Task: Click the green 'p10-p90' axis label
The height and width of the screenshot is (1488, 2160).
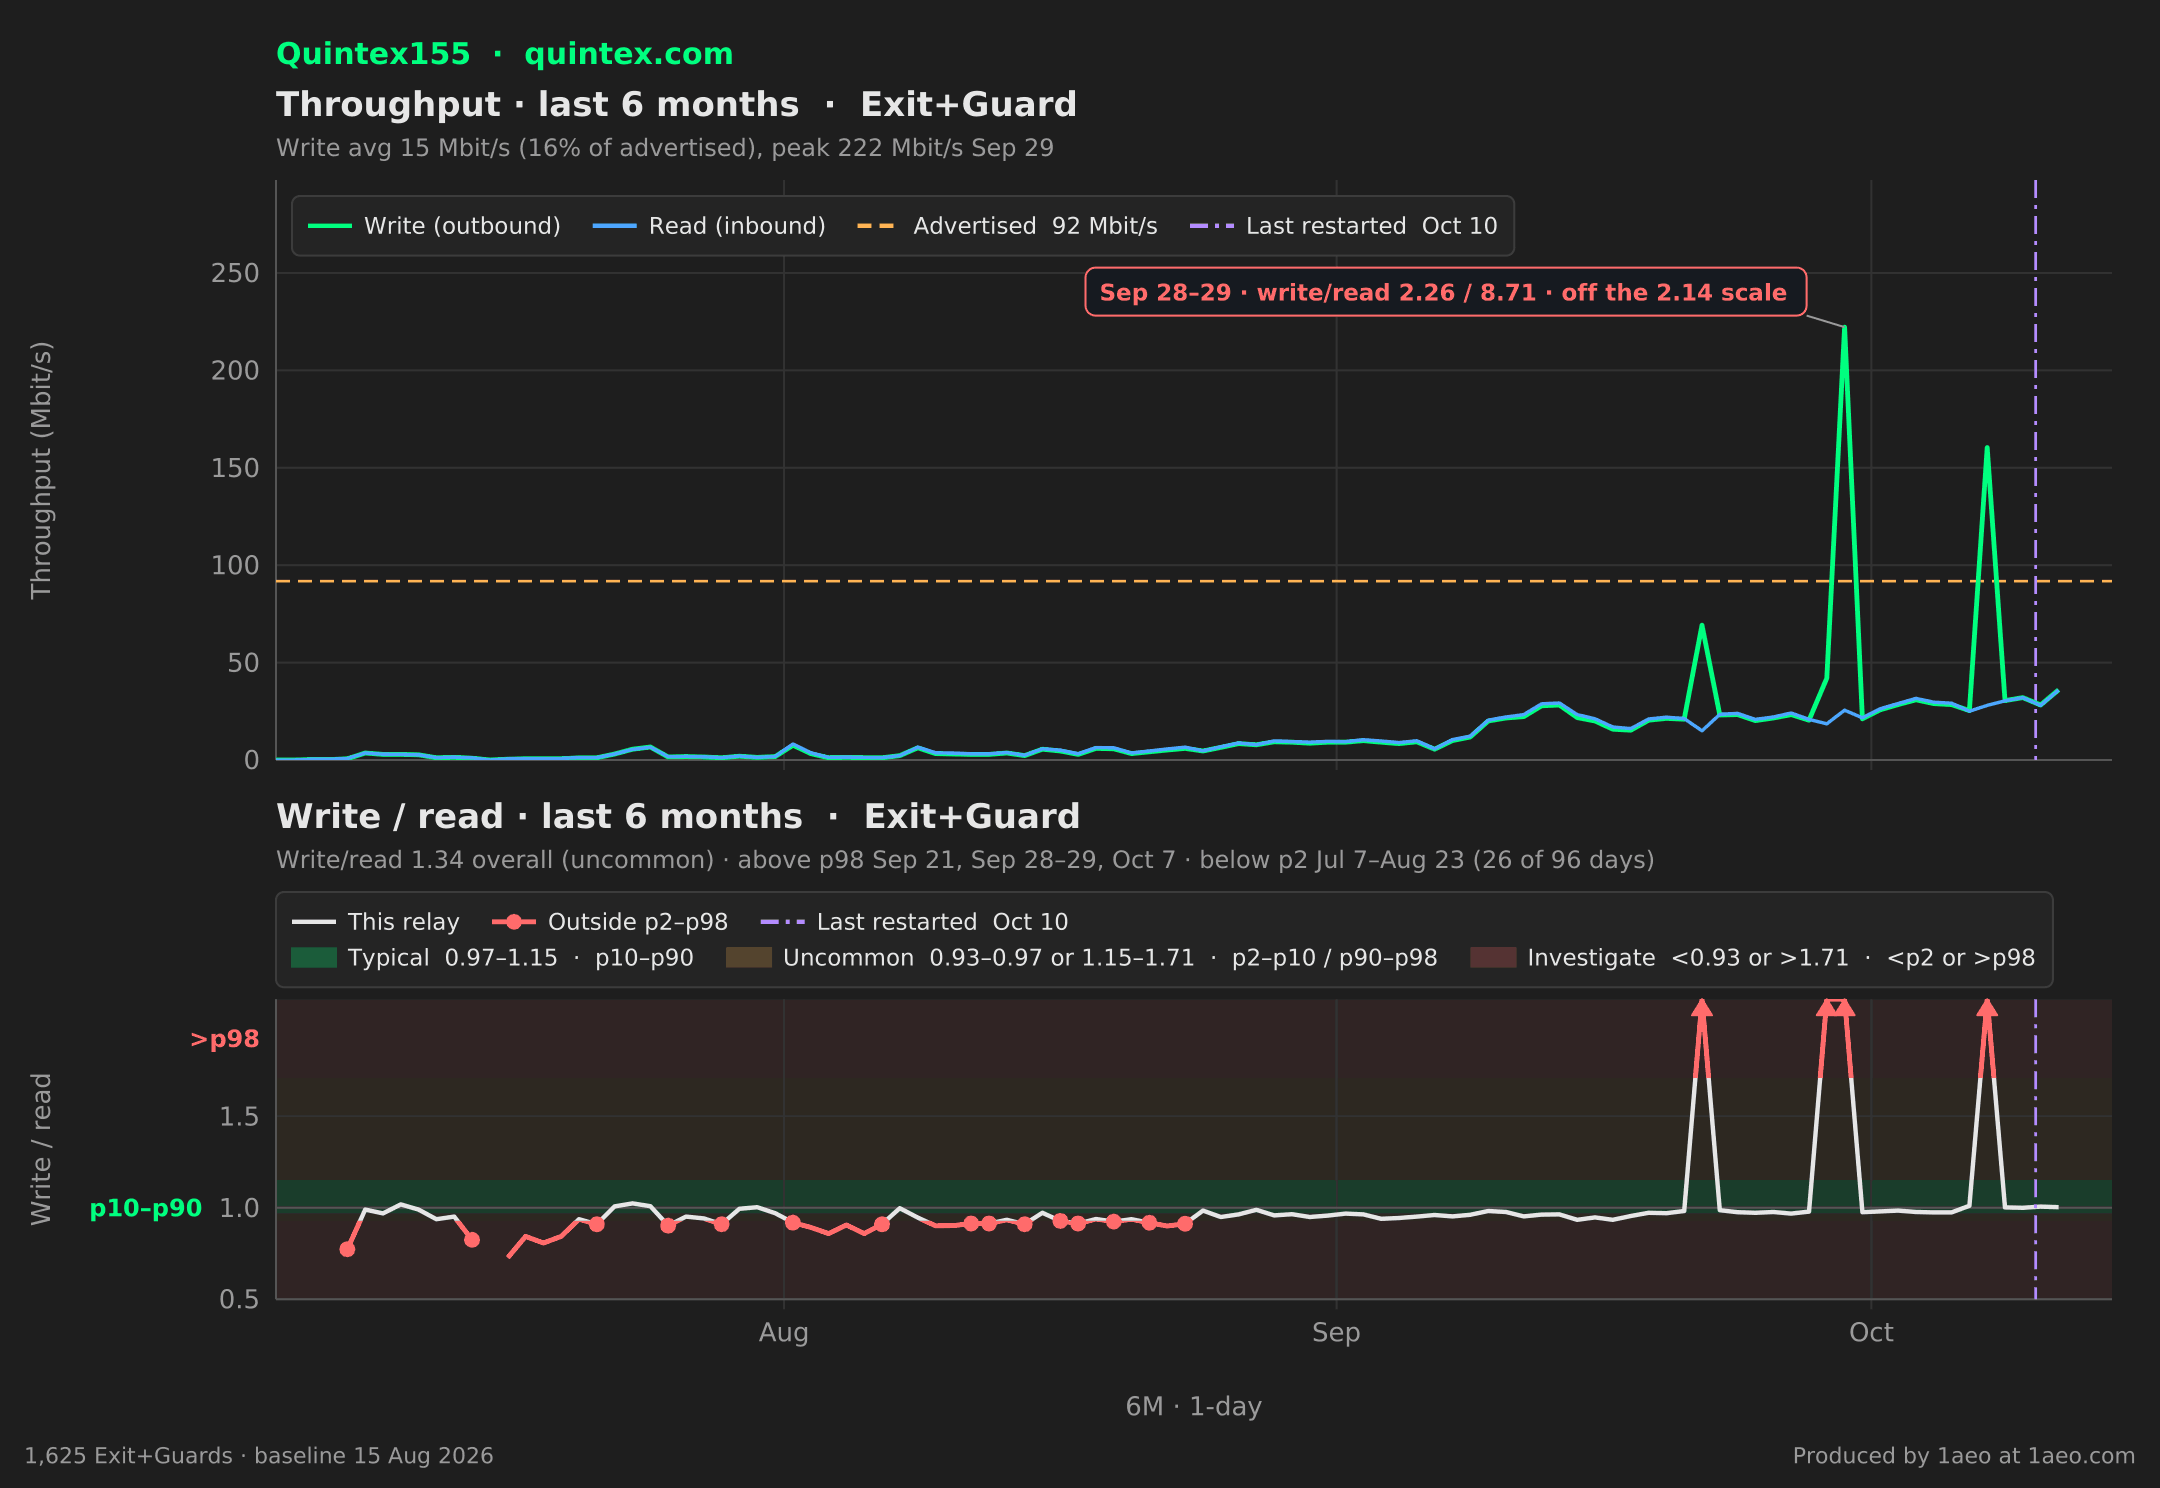Action: point(146,1208)
